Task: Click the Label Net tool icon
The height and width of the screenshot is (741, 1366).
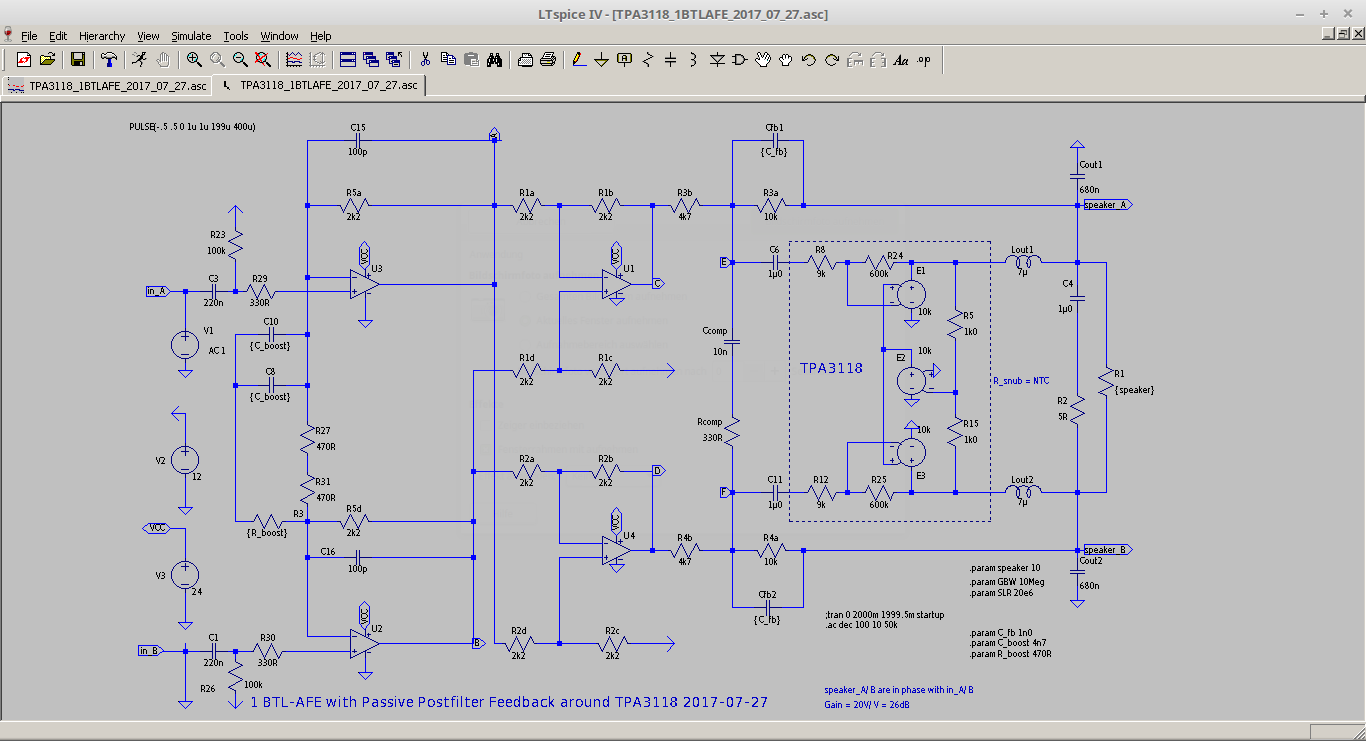Action: pos(625,60)
